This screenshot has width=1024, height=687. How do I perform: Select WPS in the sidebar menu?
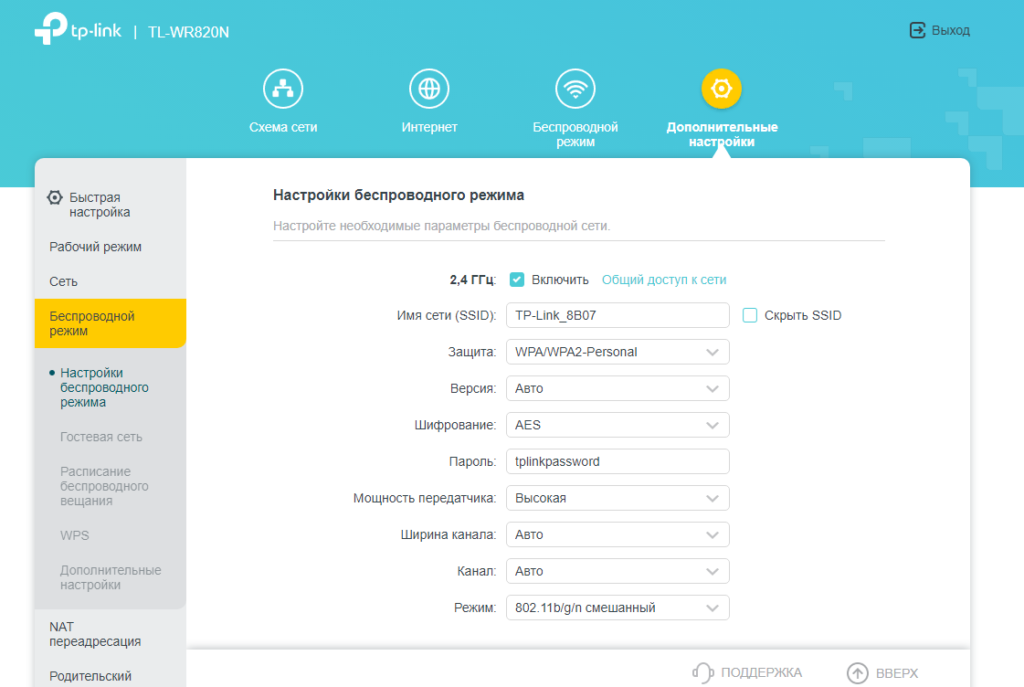[x=75, y=536]
